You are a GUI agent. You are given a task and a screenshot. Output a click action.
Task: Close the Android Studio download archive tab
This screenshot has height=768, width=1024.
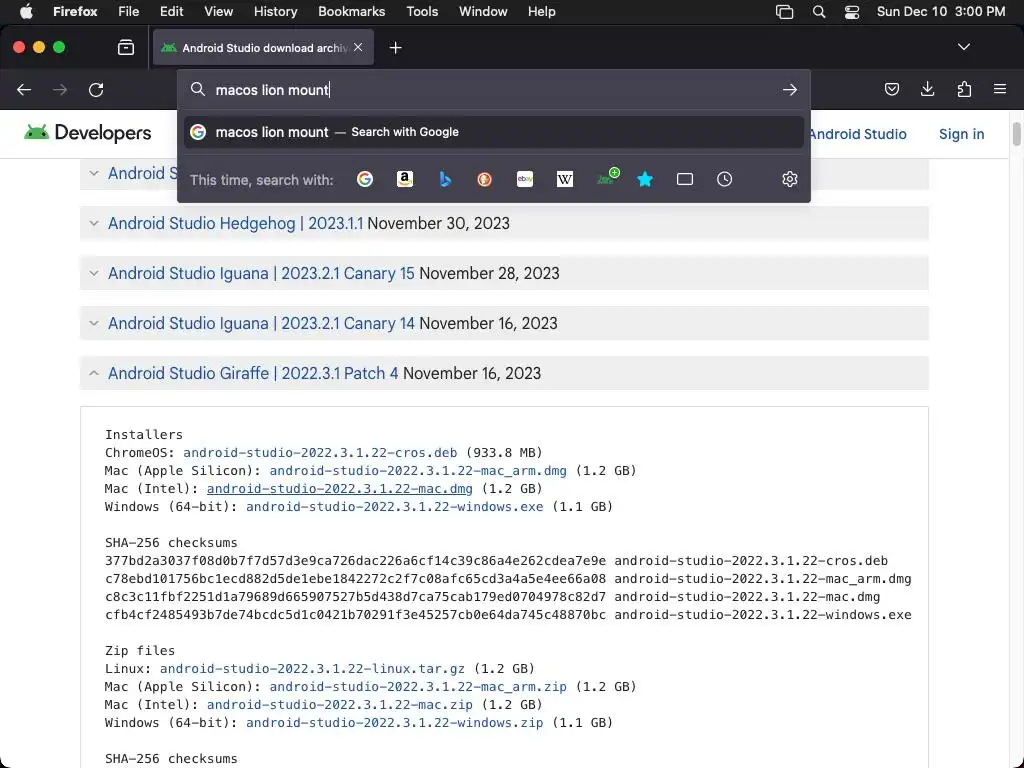[358, 47]
